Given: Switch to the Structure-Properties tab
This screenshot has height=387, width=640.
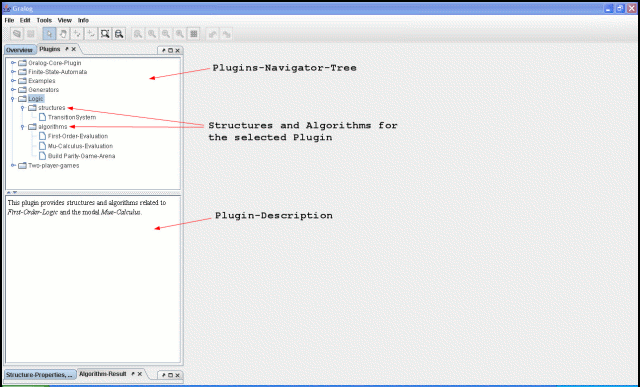Looking at the screenshot, I should (40, 375).
